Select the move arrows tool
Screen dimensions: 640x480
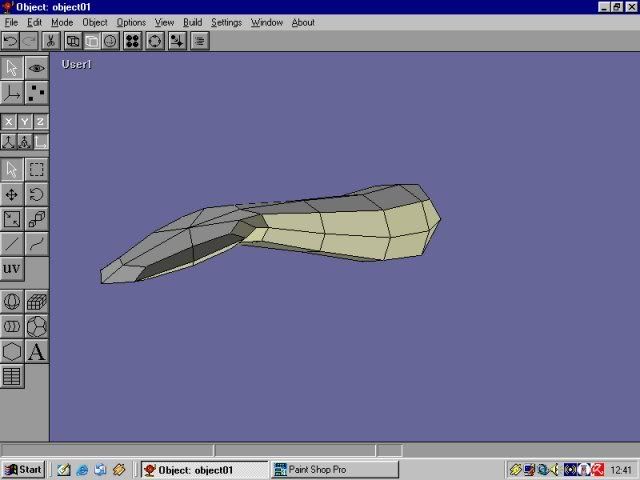[12, 195]
